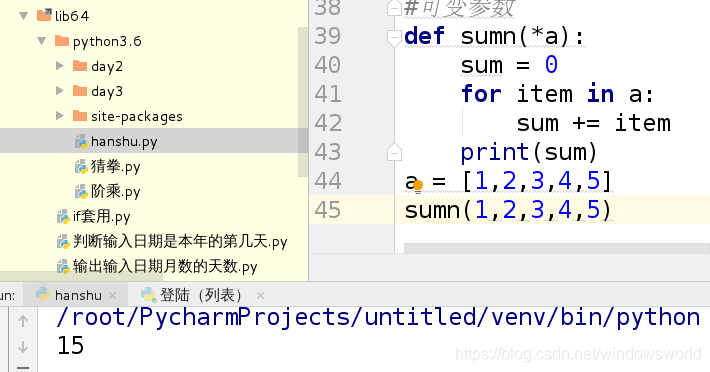
Task: Click the Python icon on hanshu tab
Action: pyautogui.click(x=43, y=295)
